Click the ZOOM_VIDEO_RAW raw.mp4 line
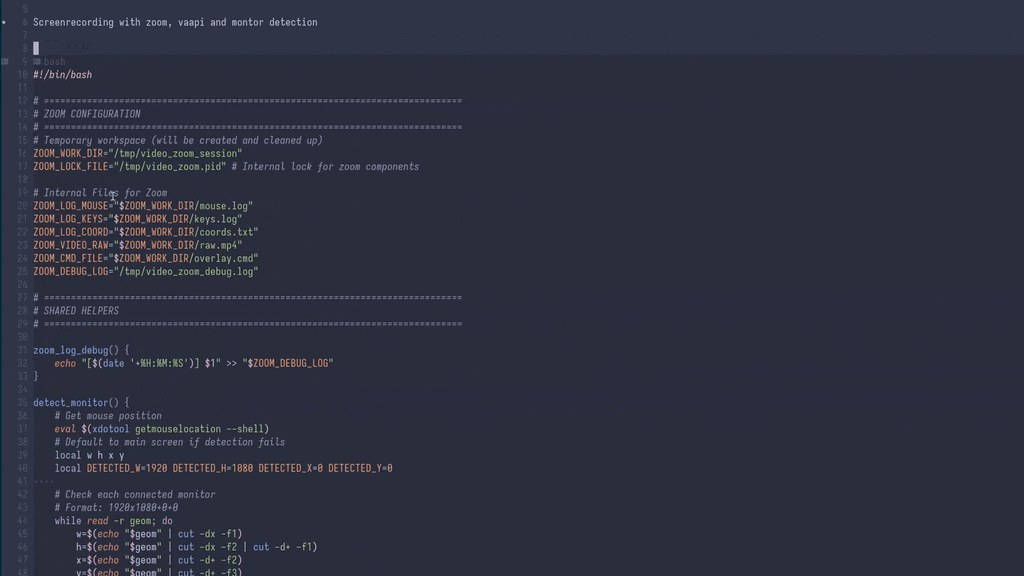1024x576 pixels. click(x=137, y=245)
